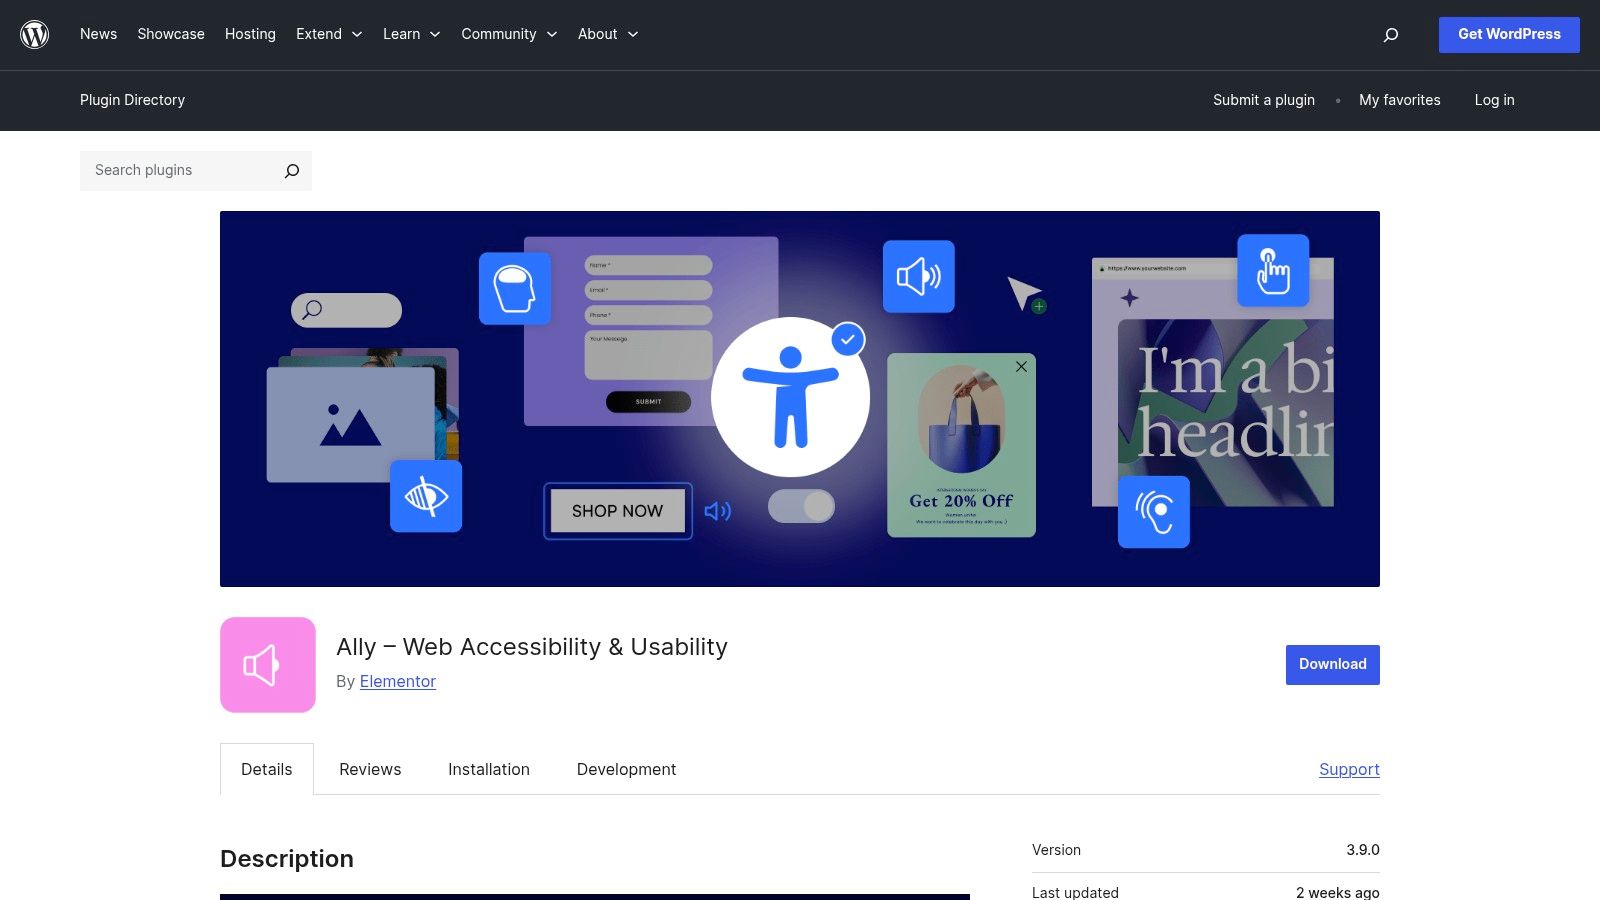Flip the toggle switch in the banner
This screenshot has height=900, width=1600.
pyautogui.click(x=803, y=508)
